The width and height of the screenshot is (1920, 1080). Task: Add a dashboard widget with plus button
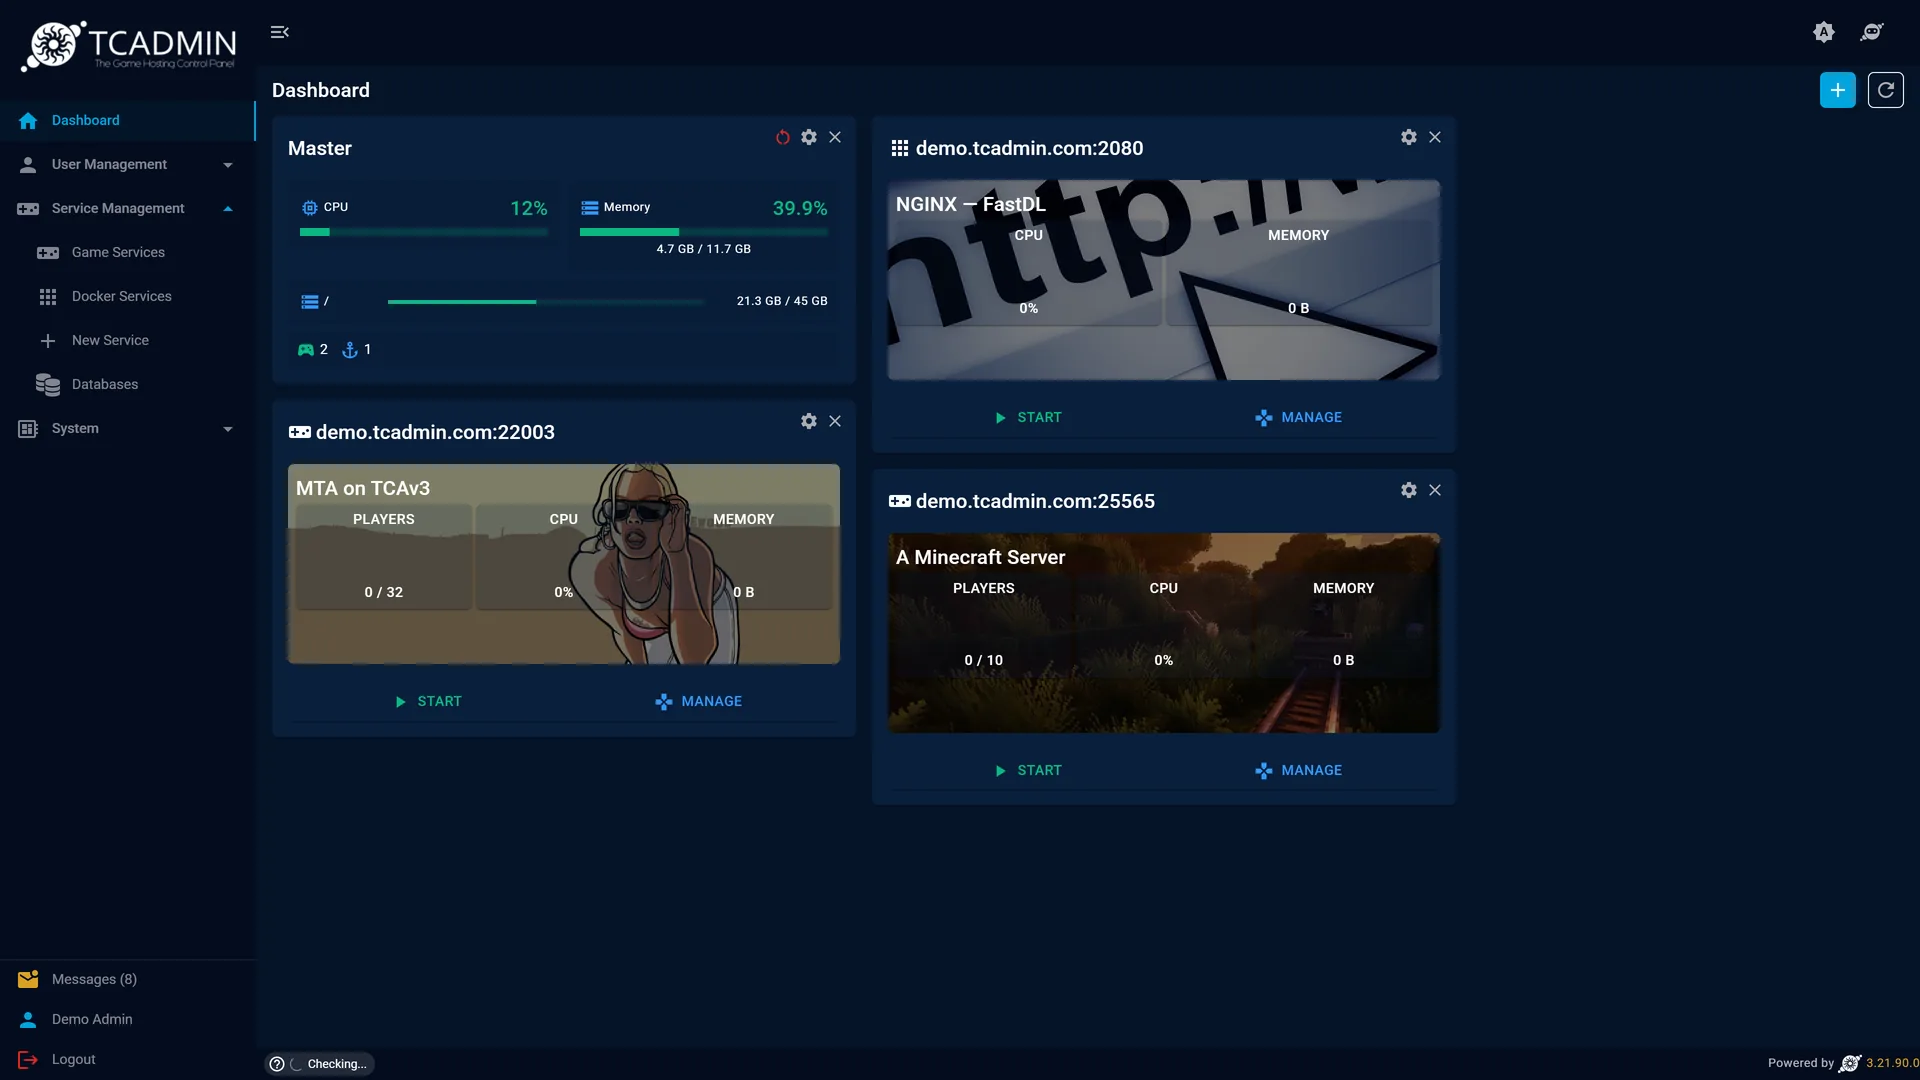(x=1838, y=90)
